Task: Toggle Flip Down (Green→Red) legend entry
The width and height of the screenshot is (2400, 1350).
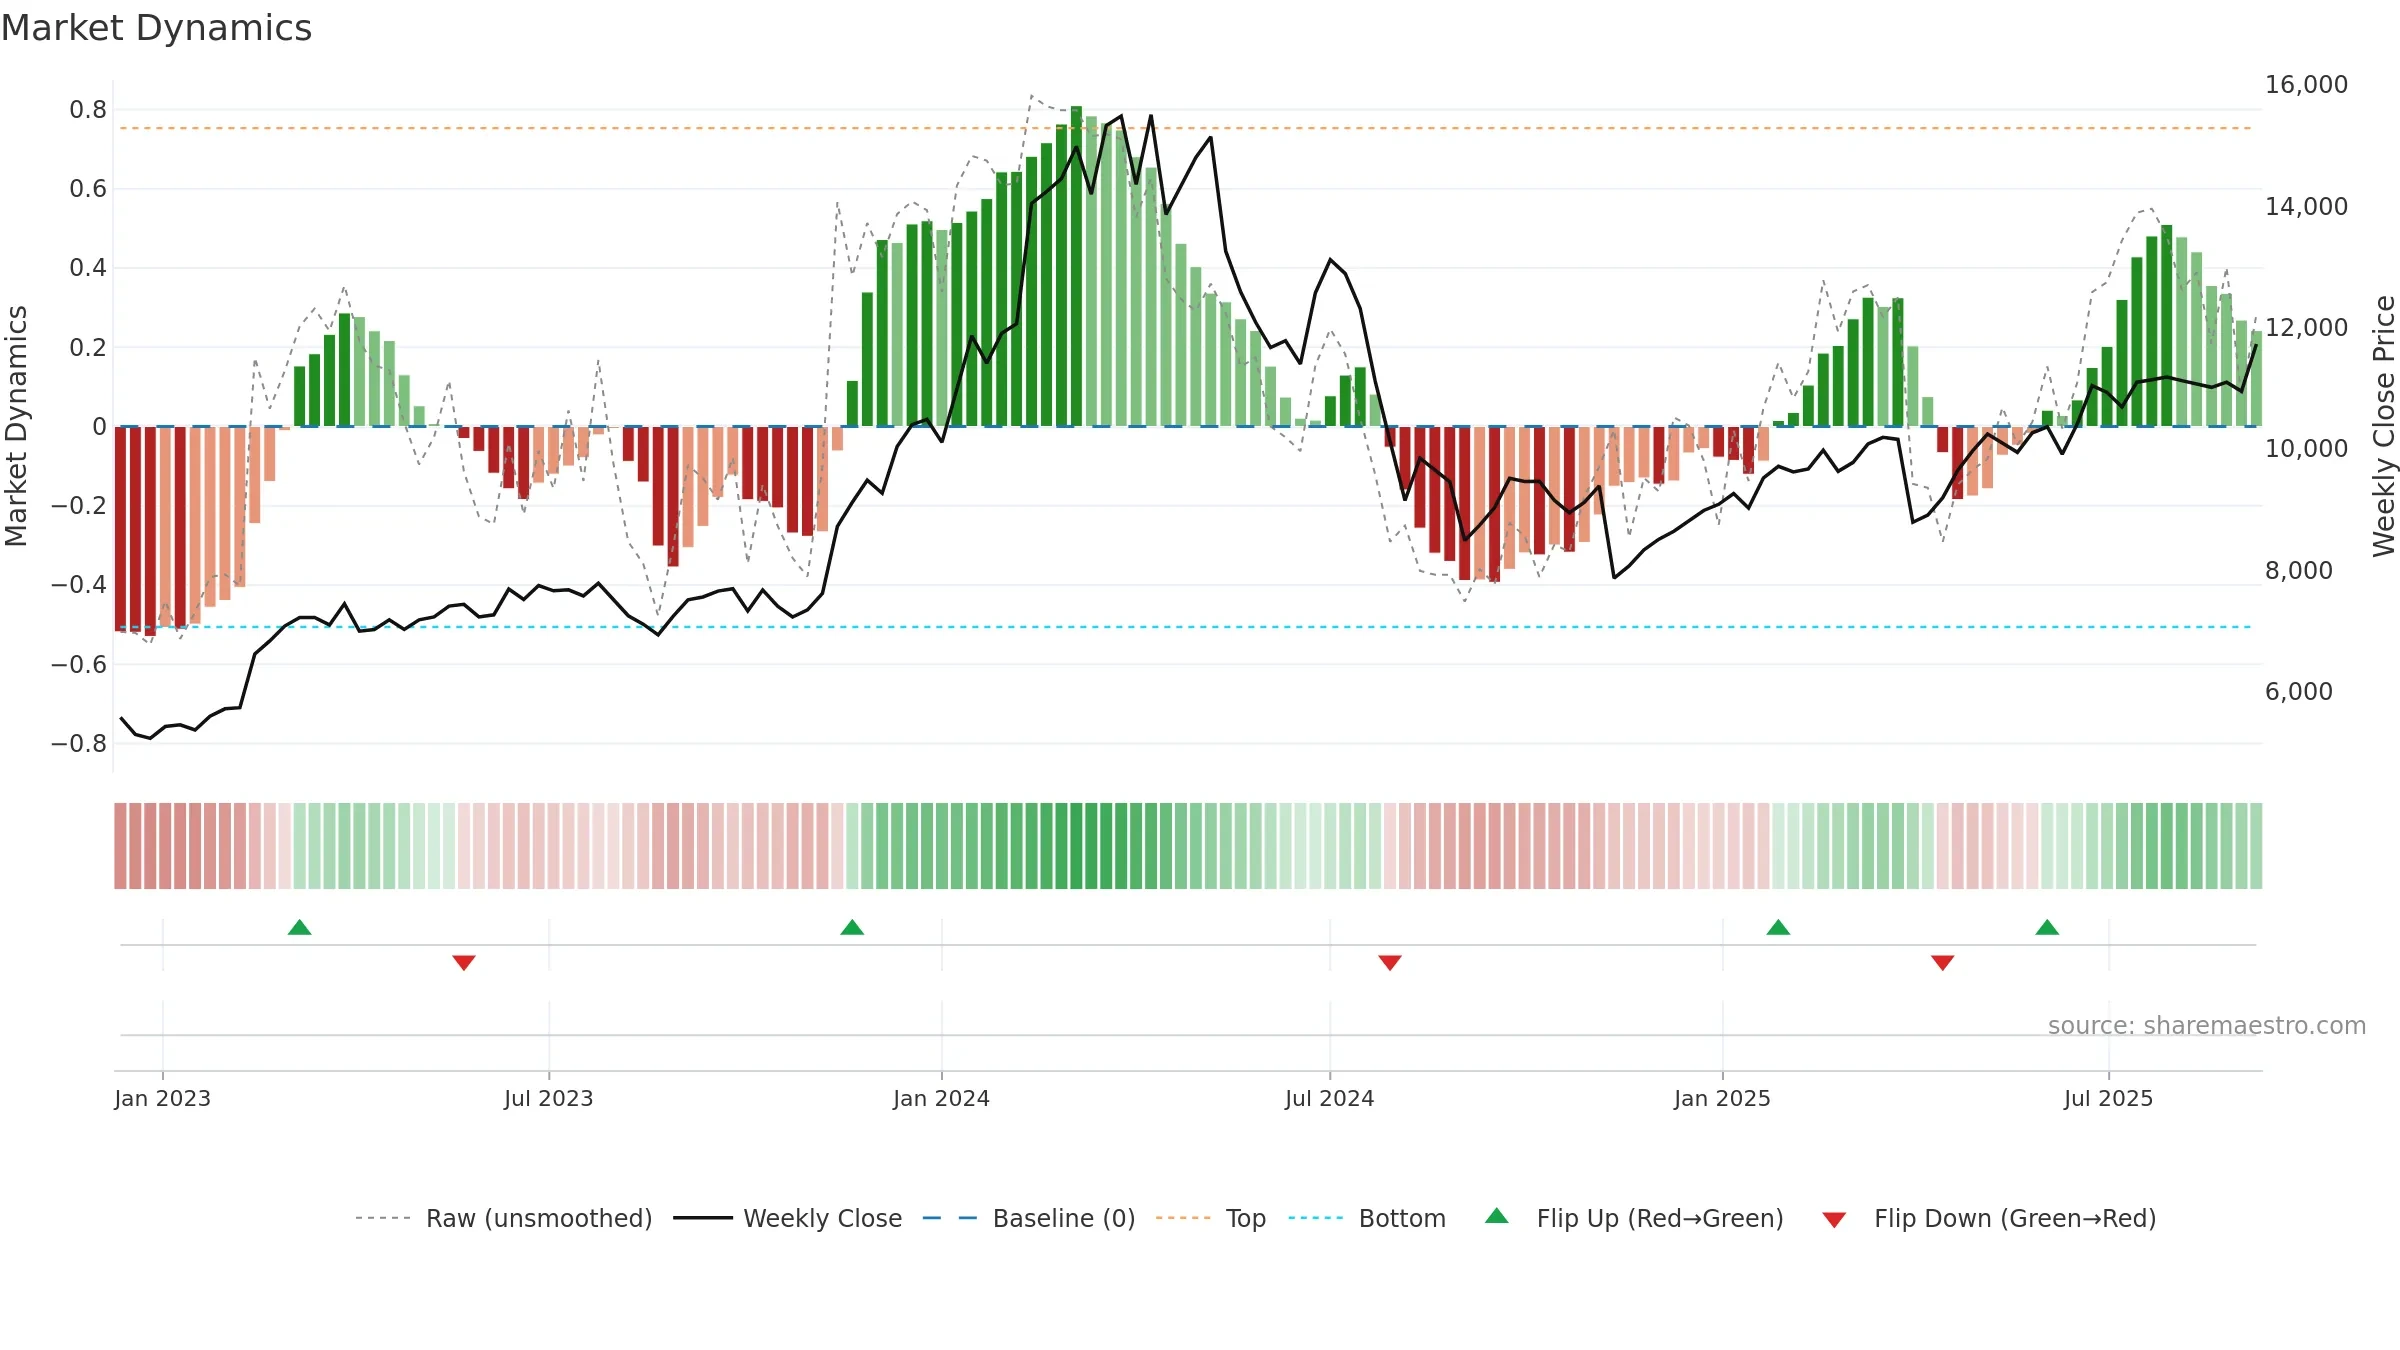Action: (1989, 1218)
